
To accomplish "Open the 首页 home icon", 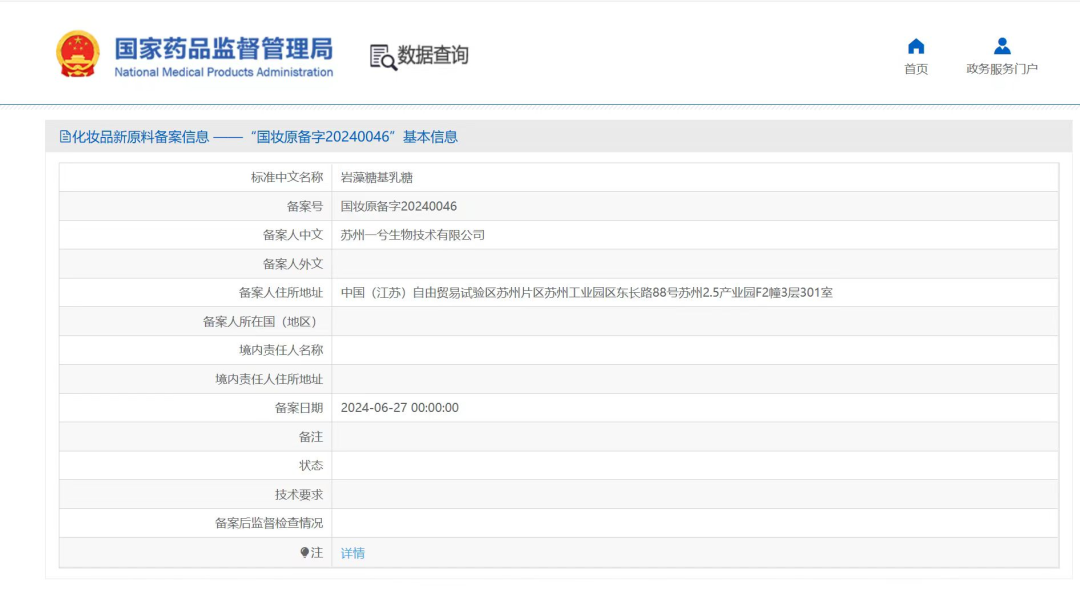I will [915, 46].
